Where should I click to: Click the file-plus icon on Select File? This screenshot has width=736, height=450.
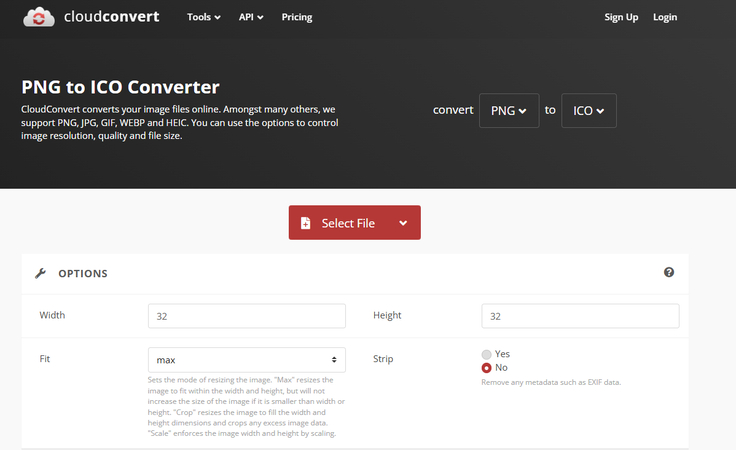coord(306,223)
